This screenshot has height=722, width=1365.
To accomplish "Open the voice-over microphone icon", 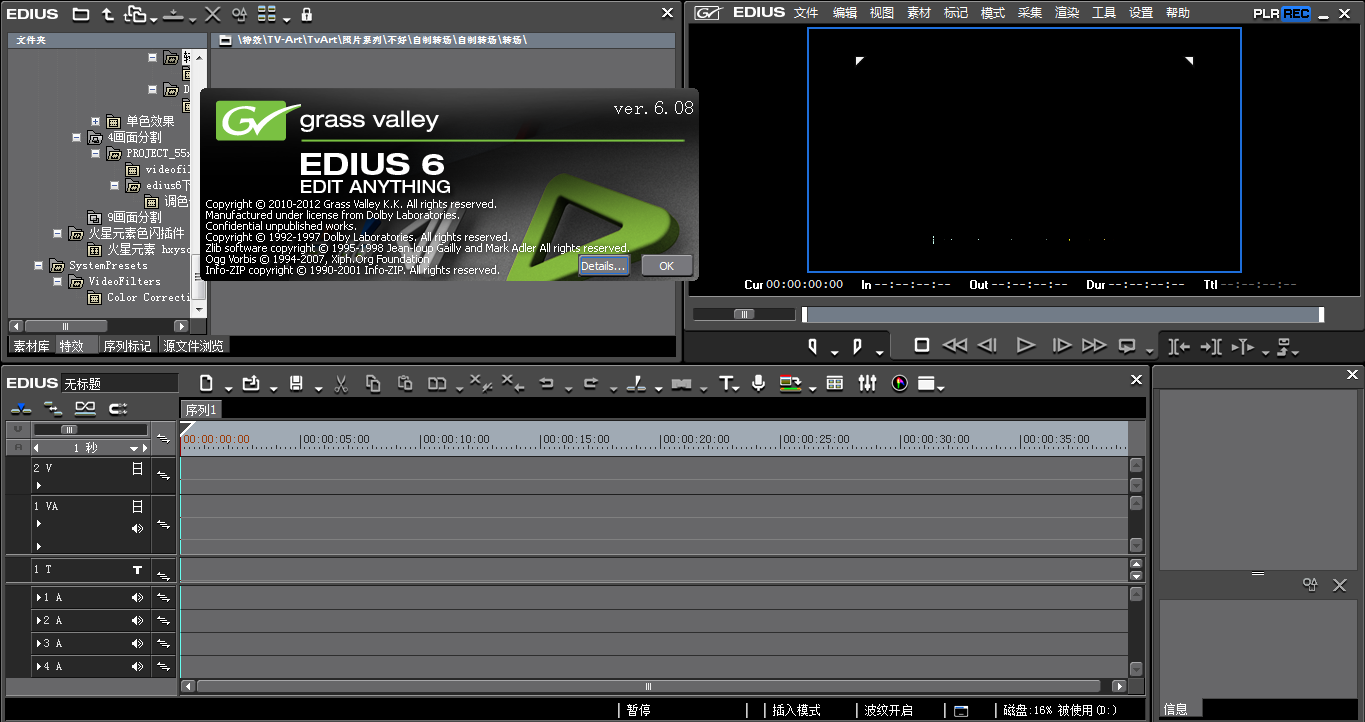I will [x=758, y=383].
